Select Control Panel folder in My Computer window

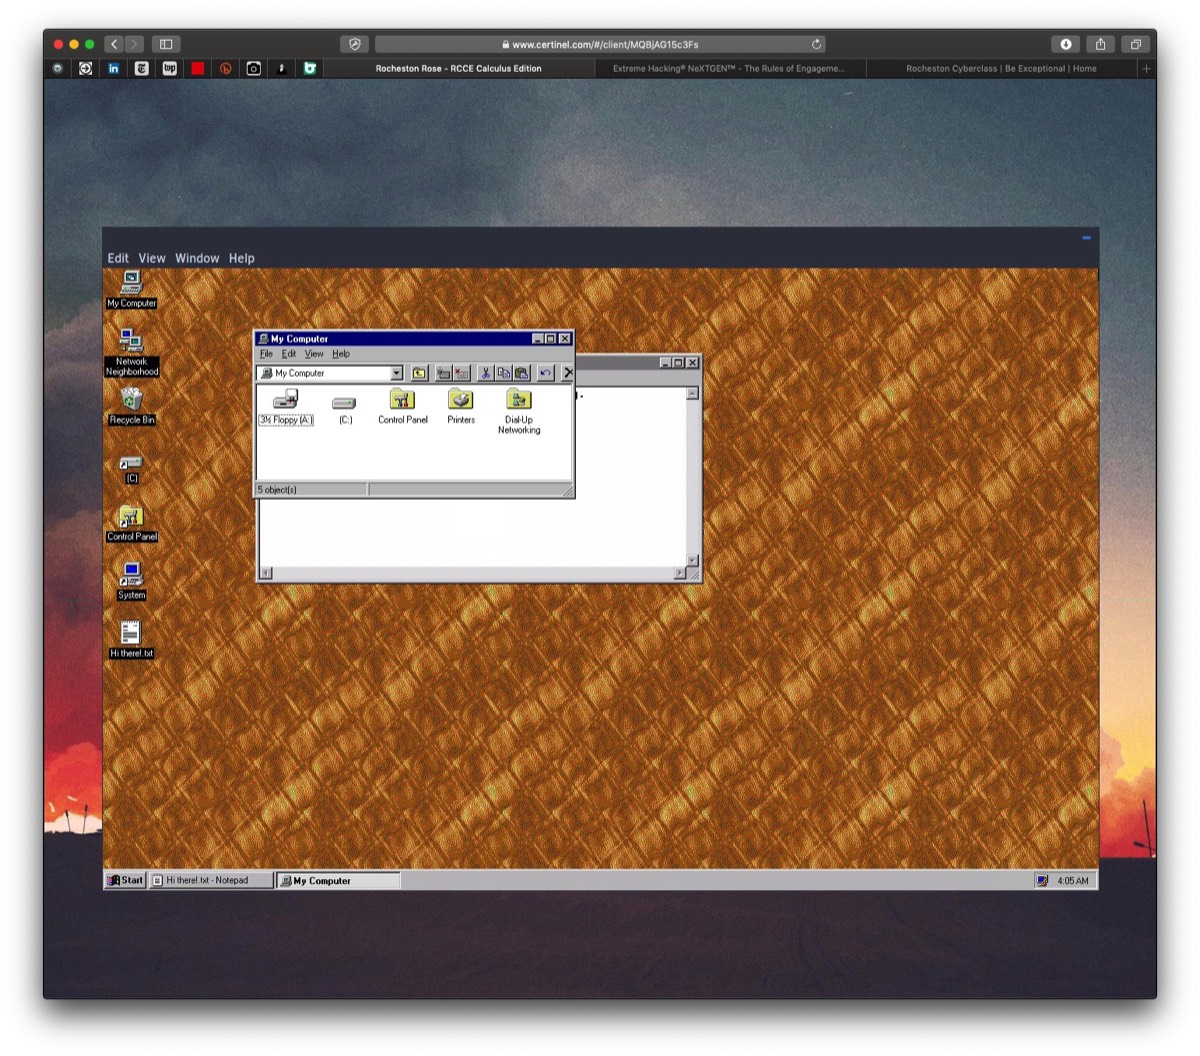[402, 407]
